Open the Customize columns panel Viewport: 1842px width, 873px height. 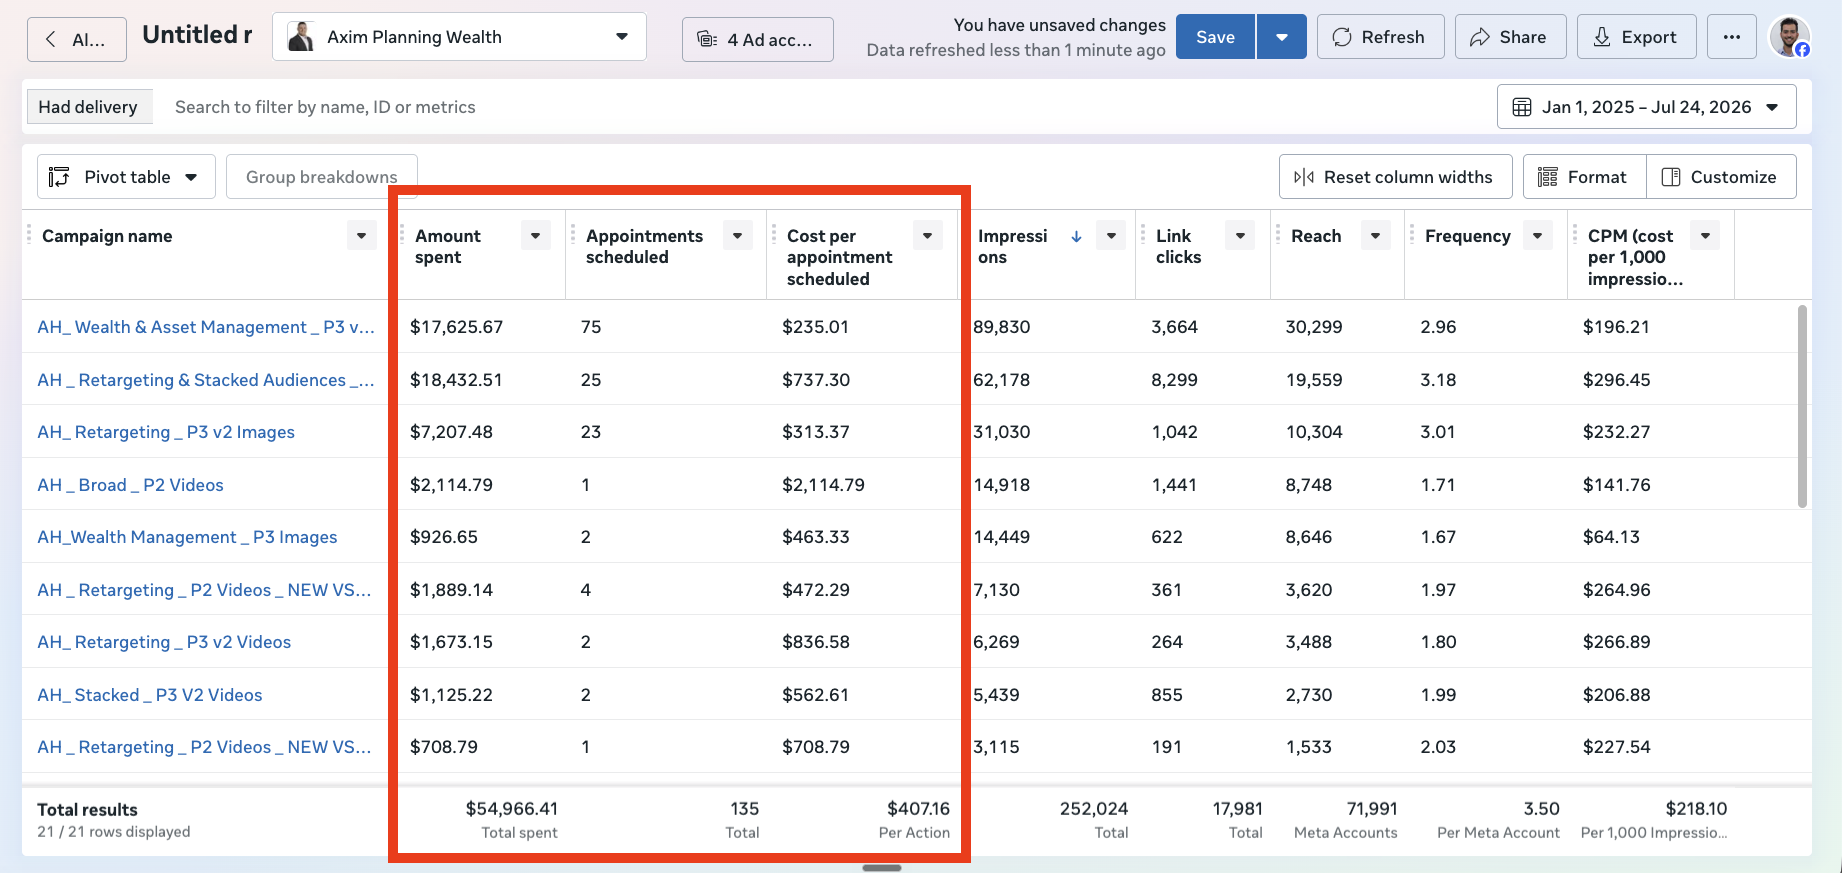click(x=1720, y=177)
